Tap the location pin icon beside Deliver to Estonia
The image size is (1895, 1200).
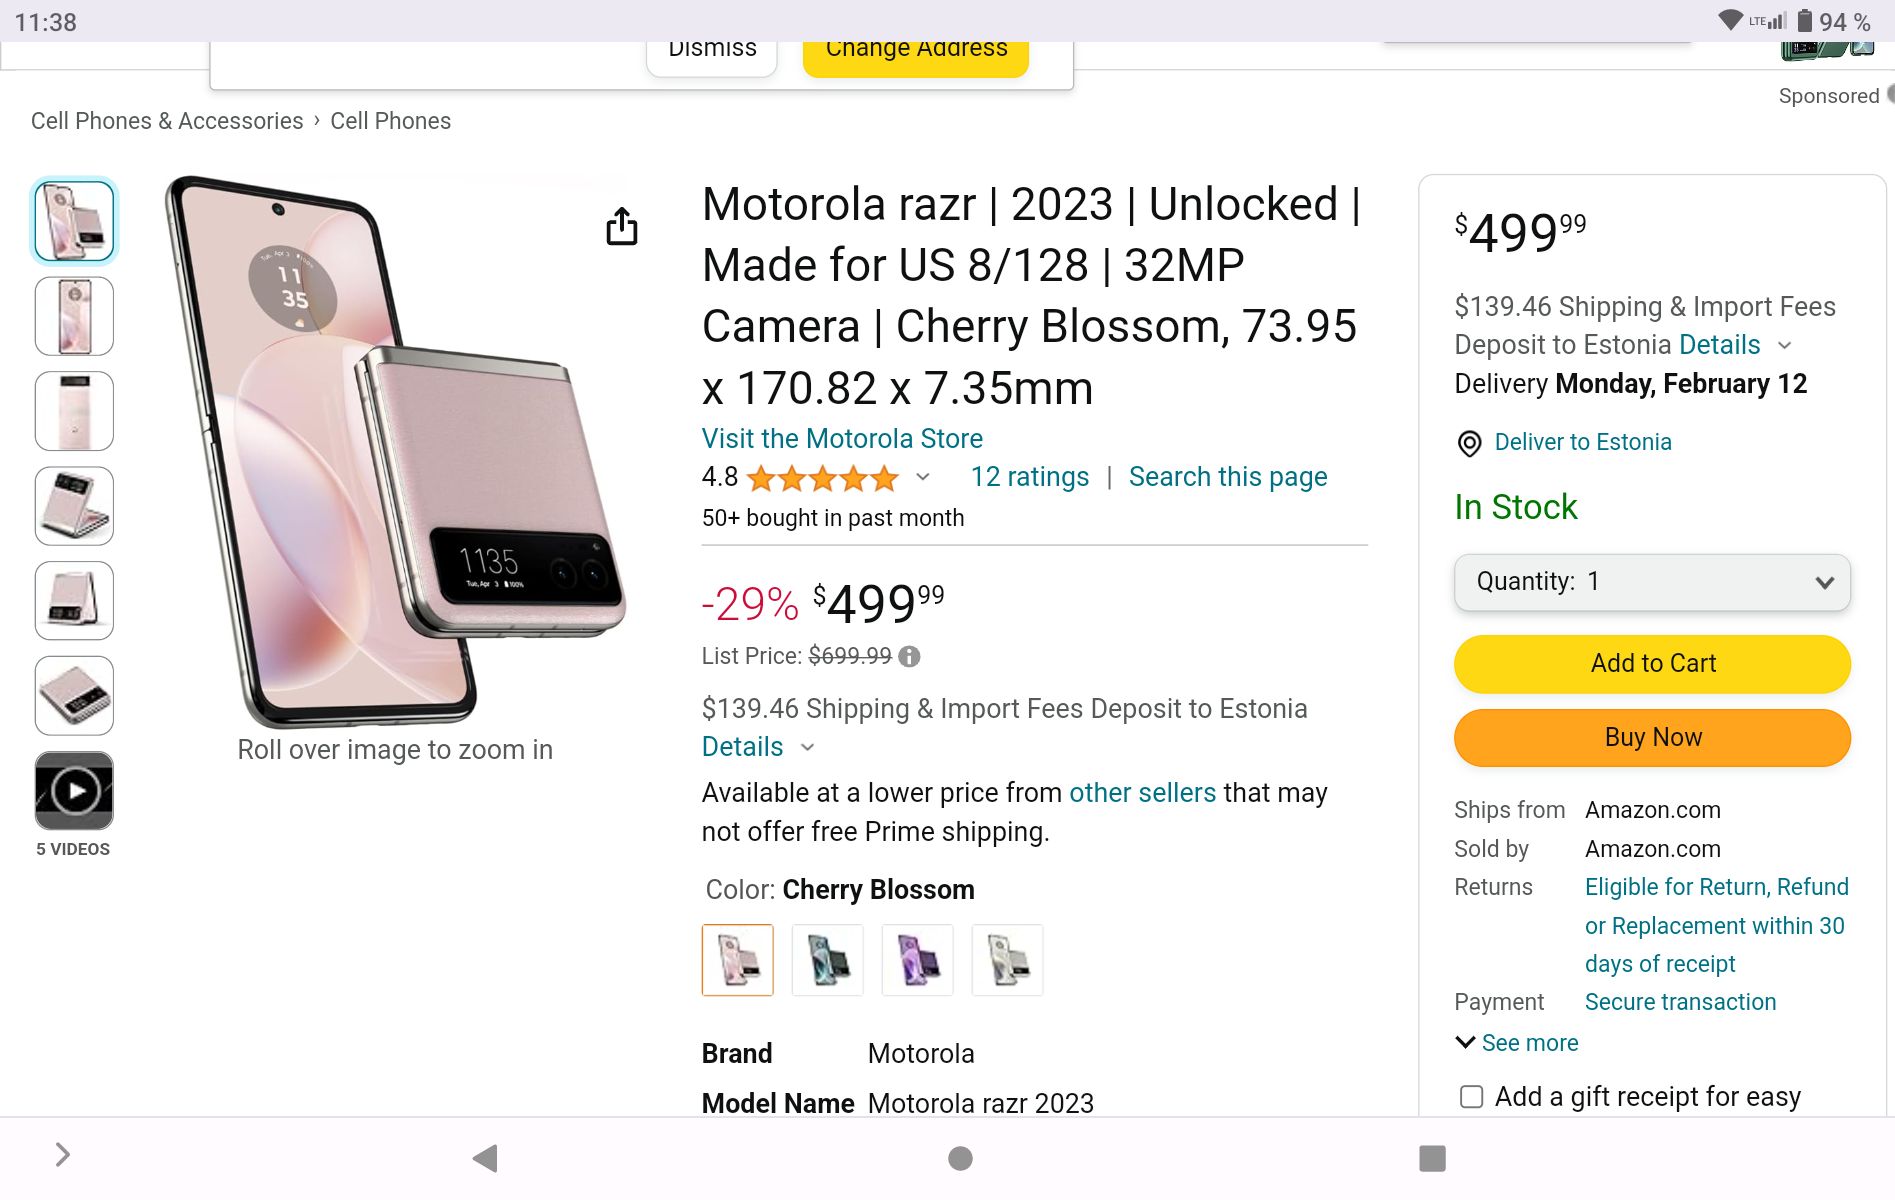click(x=1469, y=443)
